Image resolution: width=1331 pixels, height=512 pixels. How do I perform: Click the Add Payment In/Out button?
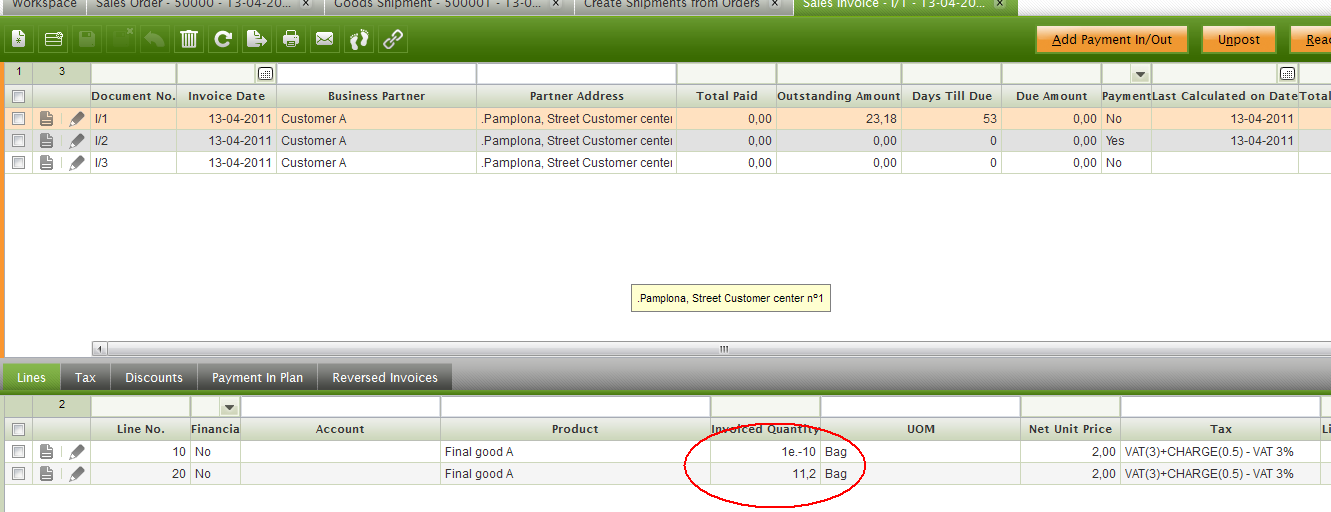[1111, 40]
